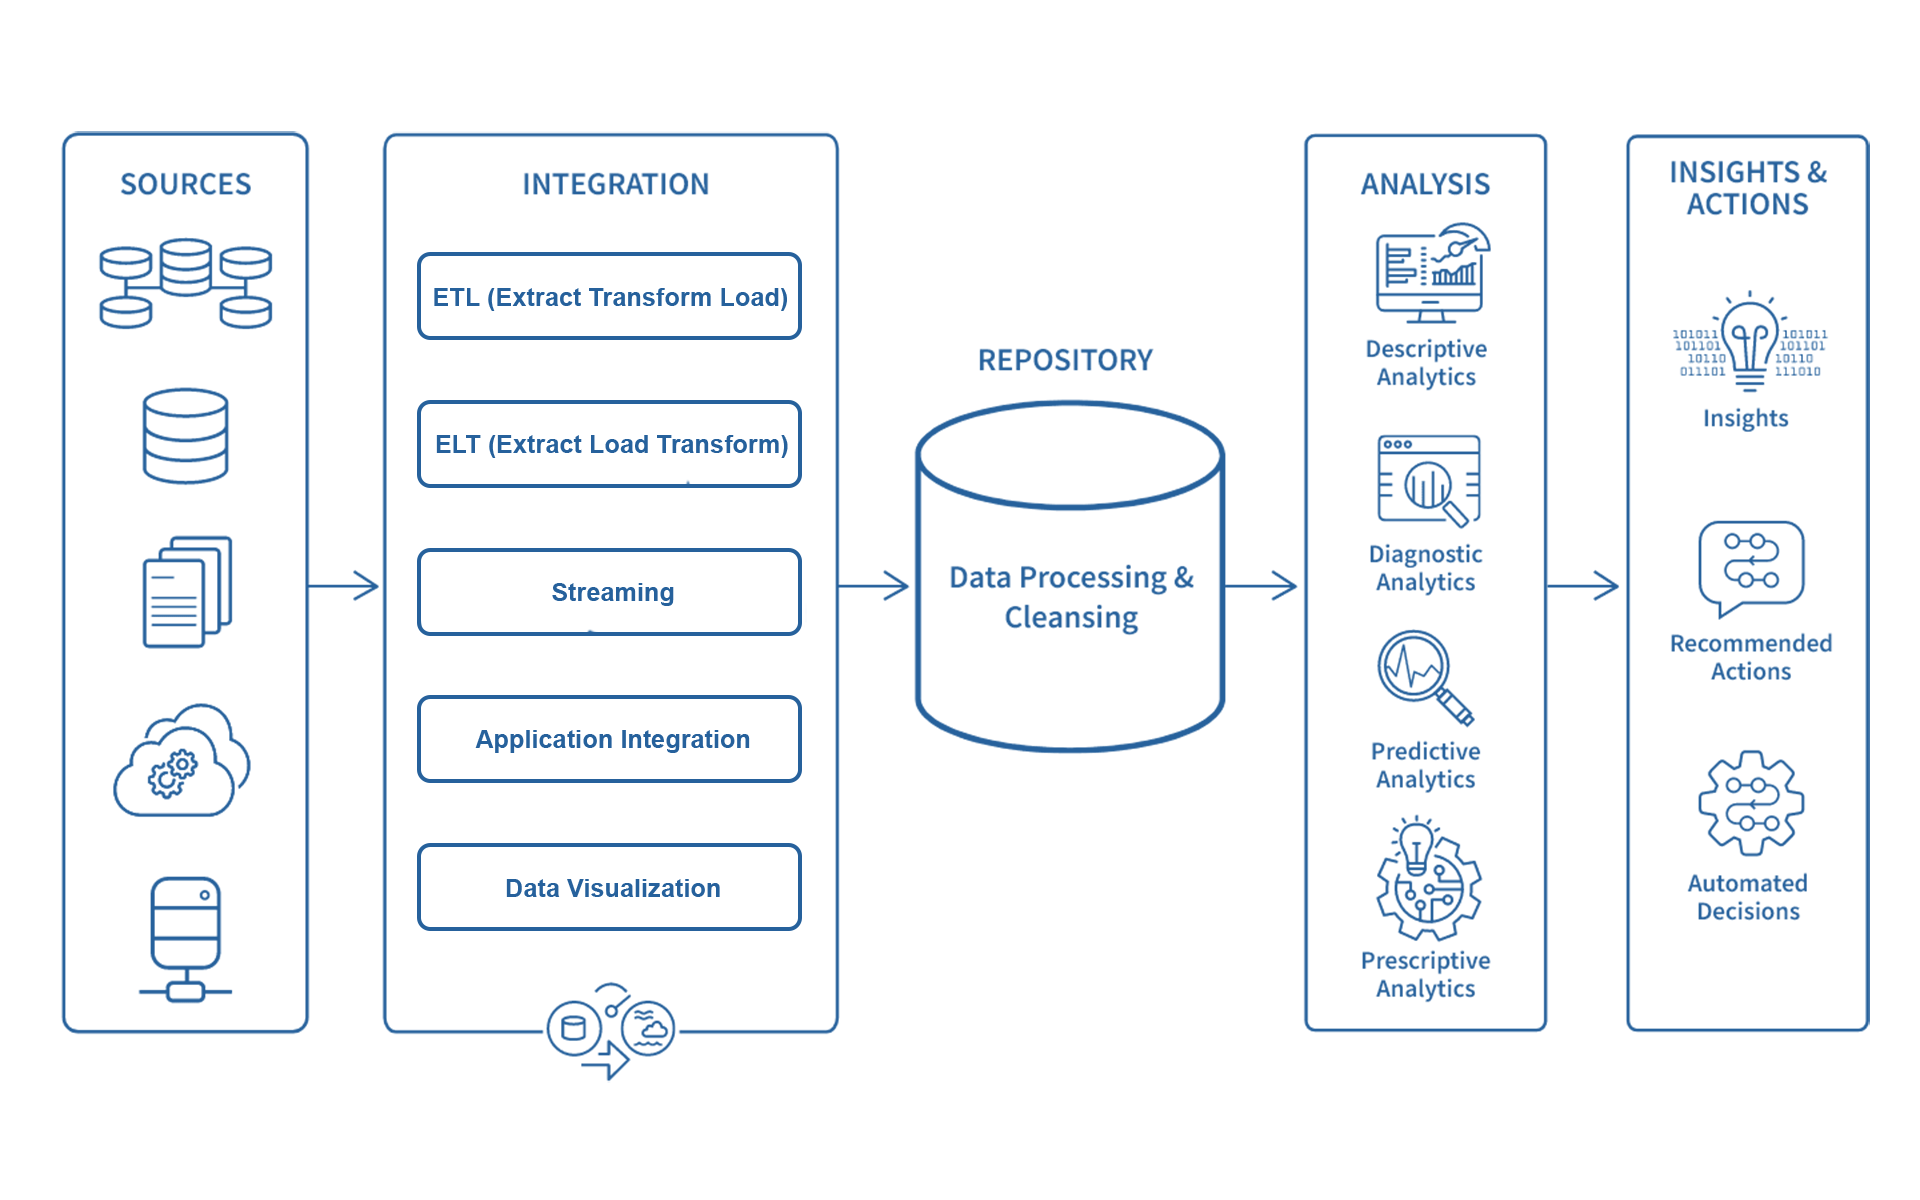Toggle the Streaming integration option

tap(546, 581)
